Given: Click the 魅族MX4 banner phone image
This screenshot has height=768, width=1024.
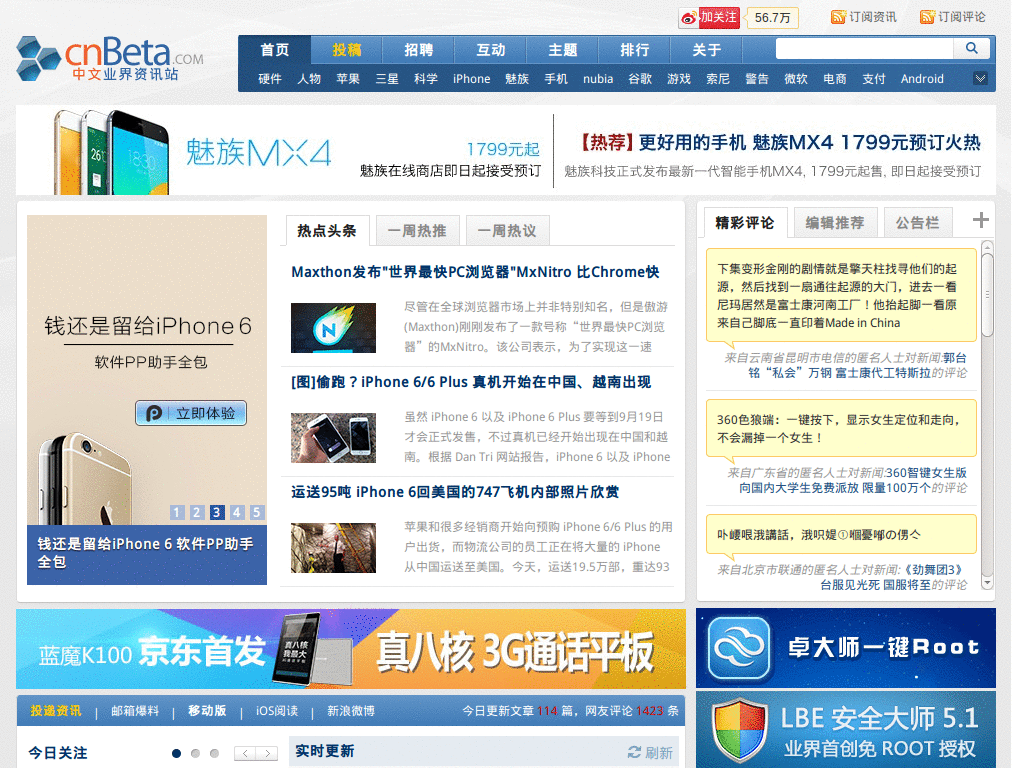Looking at the screenshot, I should coord(111,152).
